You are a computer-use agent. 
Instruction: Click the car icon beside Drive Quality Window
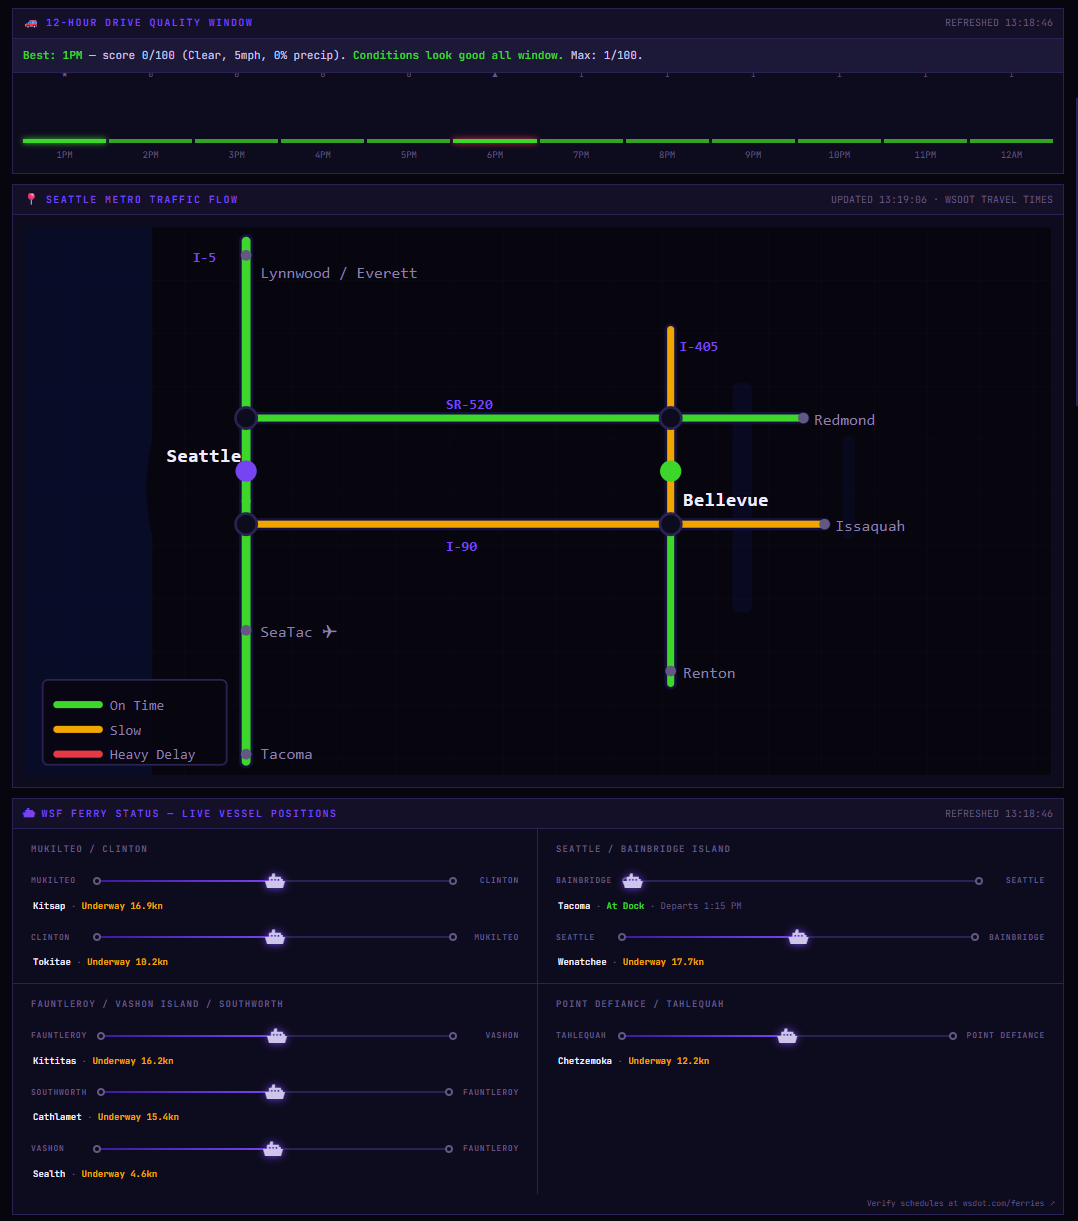[31, 23]
